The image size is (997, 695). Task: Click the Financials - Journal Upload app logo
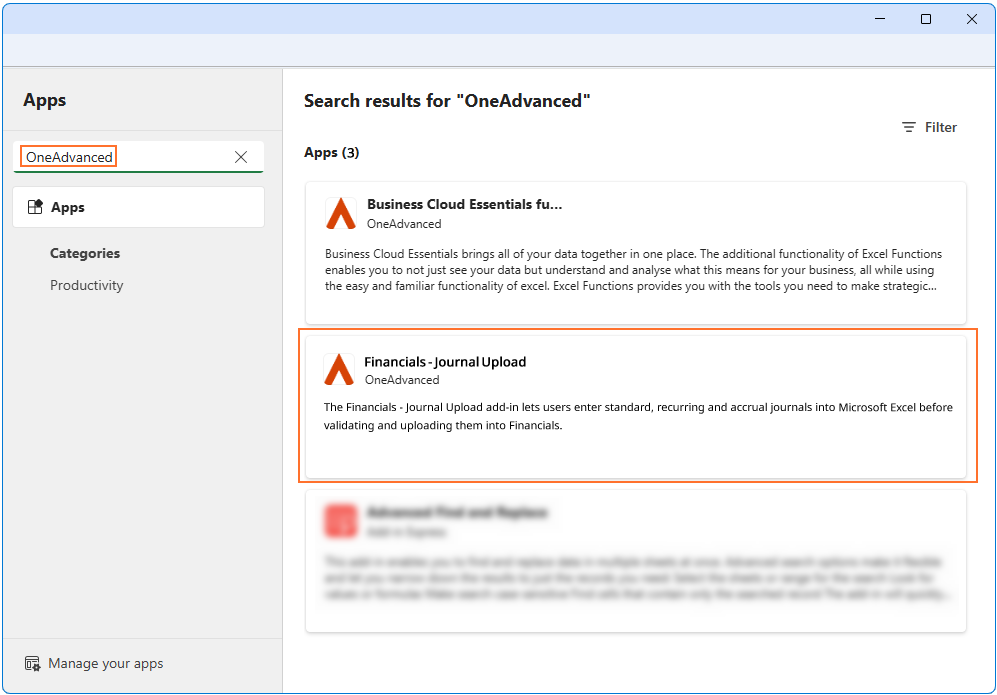click(x=340, y=370)
